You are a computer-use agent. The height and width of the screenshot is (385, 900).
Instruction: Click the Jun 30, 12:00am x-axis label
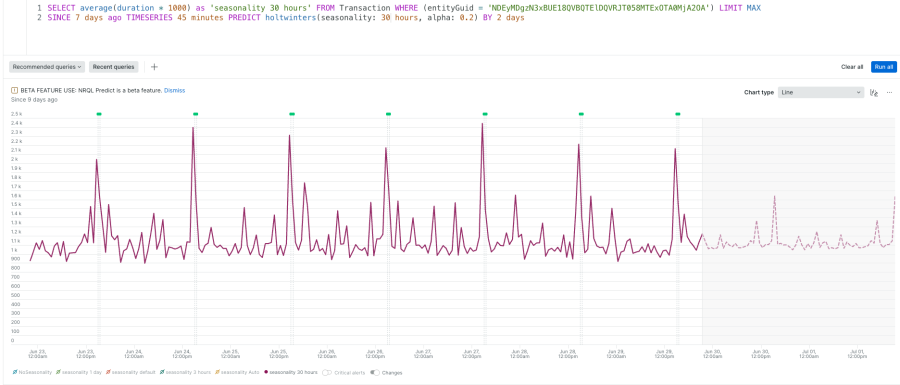[712, 353]
